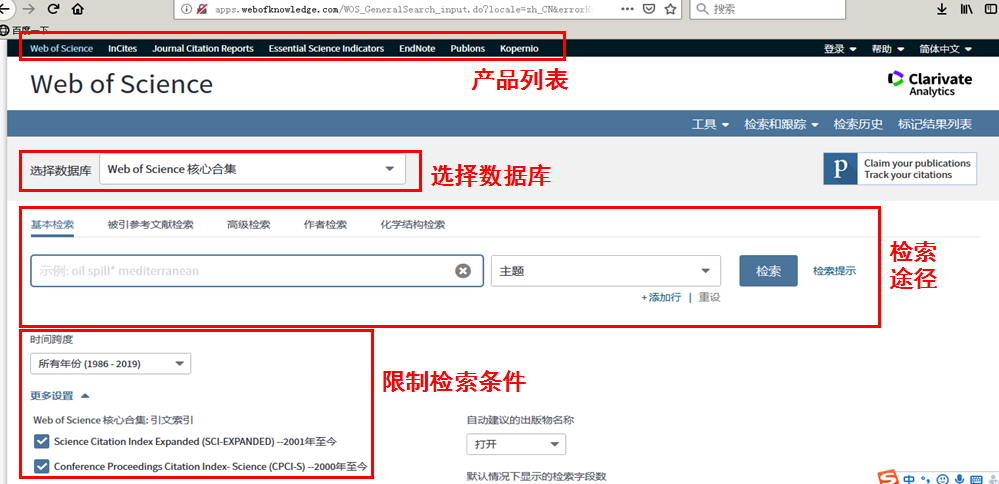Screen dimensions: 999x484
Task: Show site information via the info icon
Action: tap(186, 10)
